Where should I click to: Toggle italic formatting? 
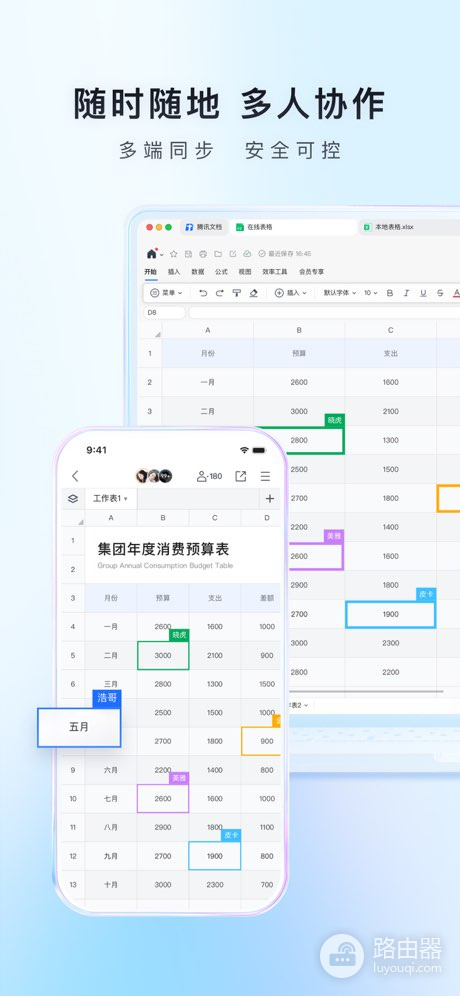point(407,293)
